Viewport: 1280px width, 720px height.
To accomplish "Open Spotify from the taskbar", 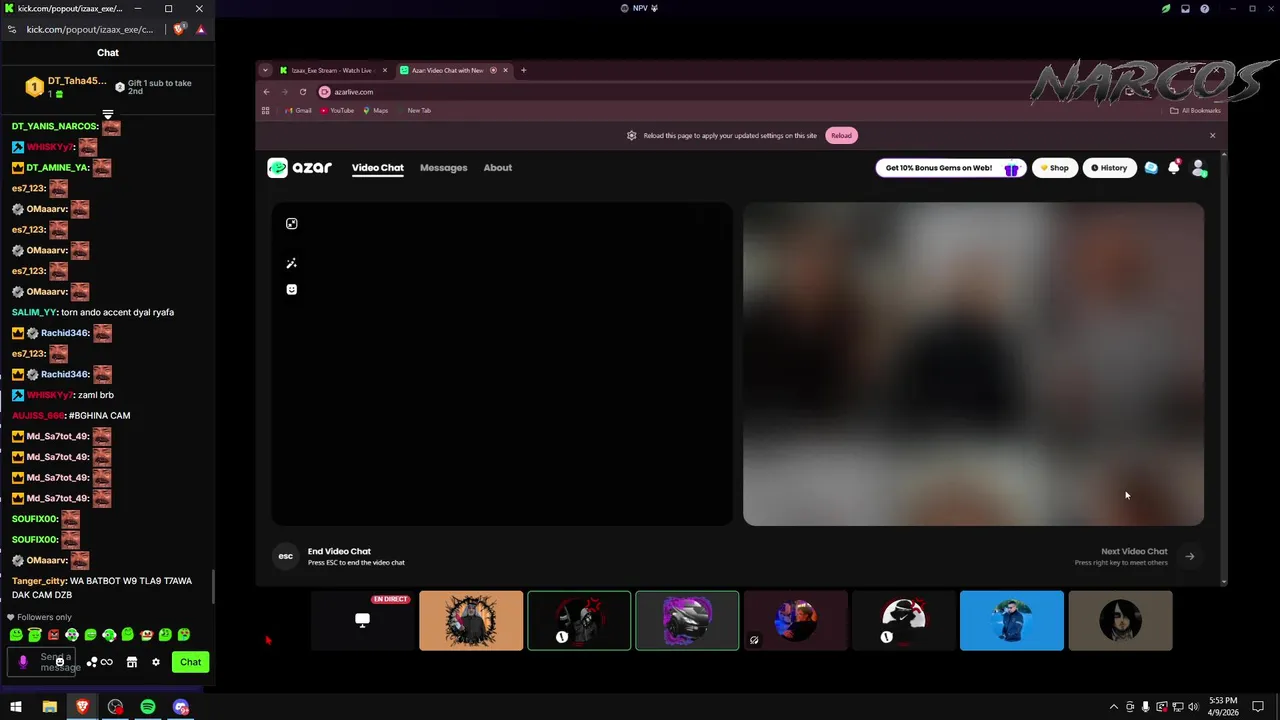I will point(148,707).
